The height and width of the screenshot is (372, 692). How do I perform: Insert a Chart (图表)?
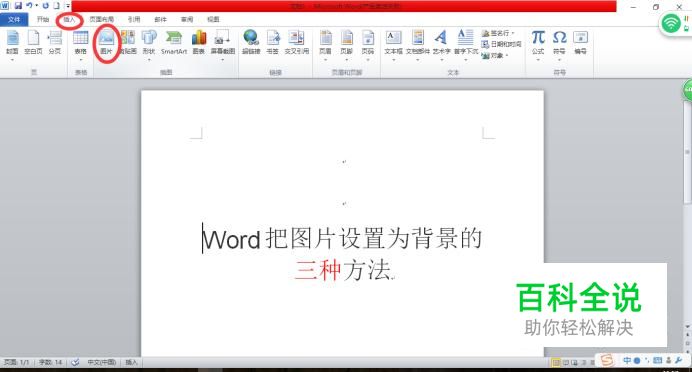click(199, 42)
